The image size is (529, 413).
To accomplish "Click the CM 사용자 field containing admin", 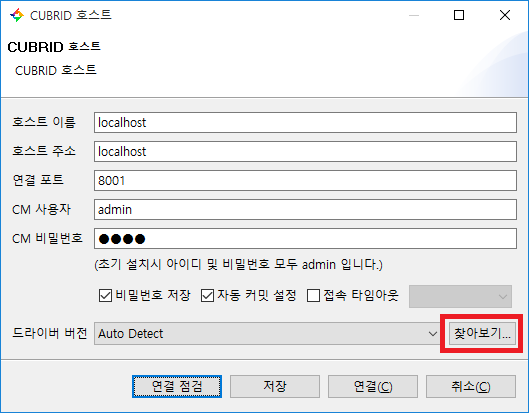I will 305,210.
